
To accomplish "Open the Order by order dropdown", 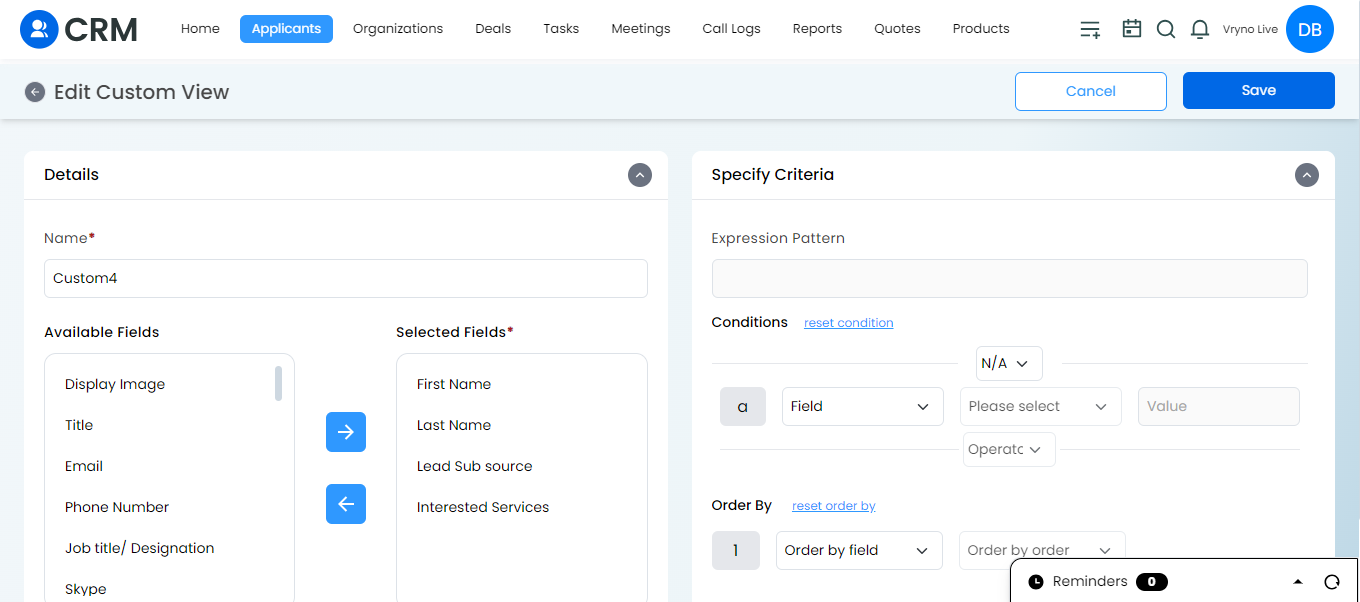I will (x=1042, y=550).
